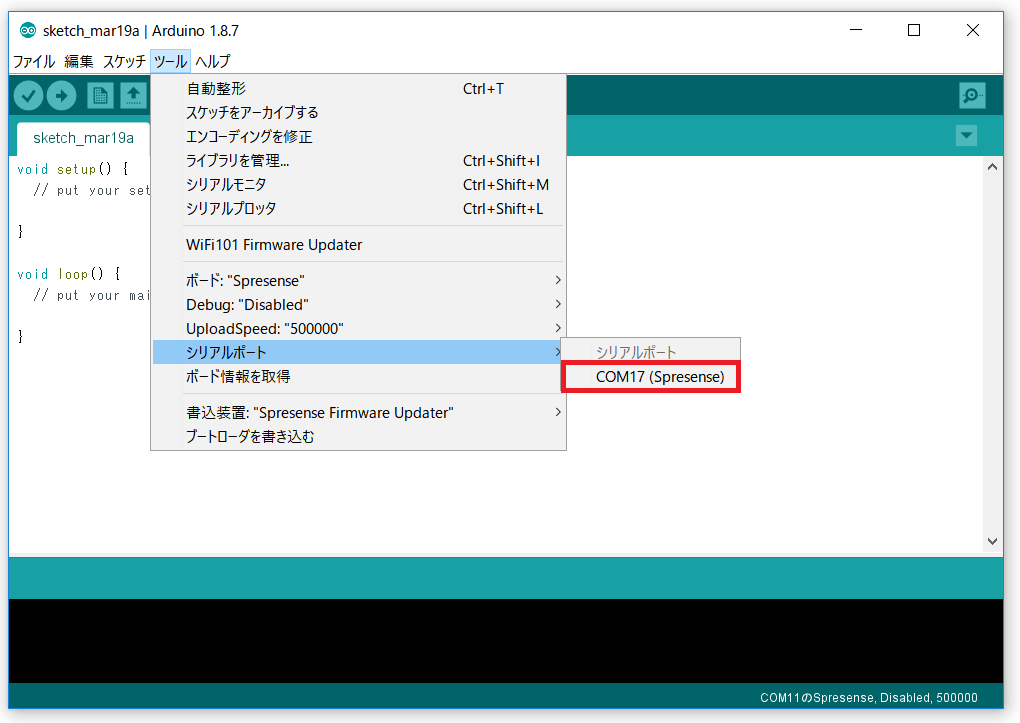
Task: Click the editor scrollbar down arrow
Action: (x=992, y=541)
